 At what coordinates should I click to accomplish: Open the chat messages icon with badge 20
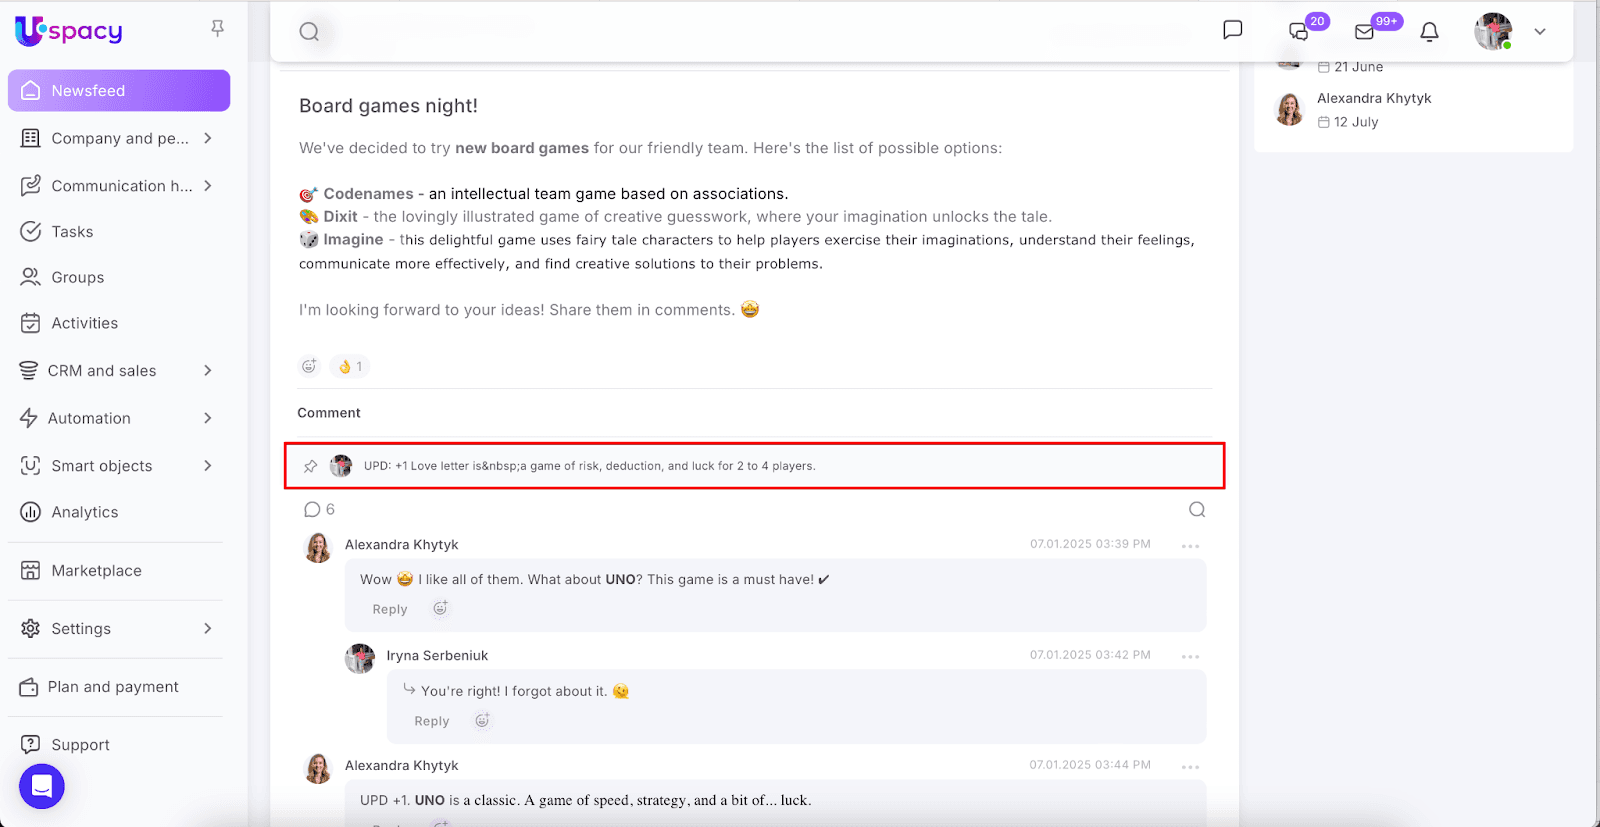coord(1299,32)
